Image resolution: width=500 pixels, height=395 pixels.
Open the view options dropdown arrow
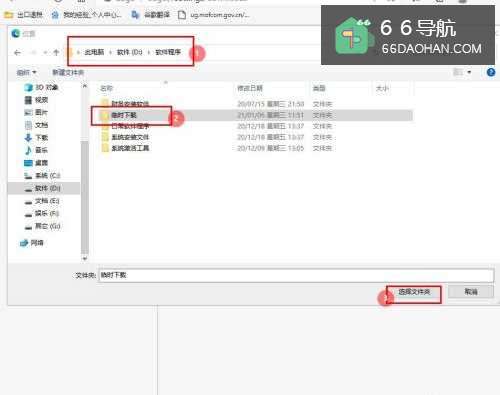coord(469,72)
